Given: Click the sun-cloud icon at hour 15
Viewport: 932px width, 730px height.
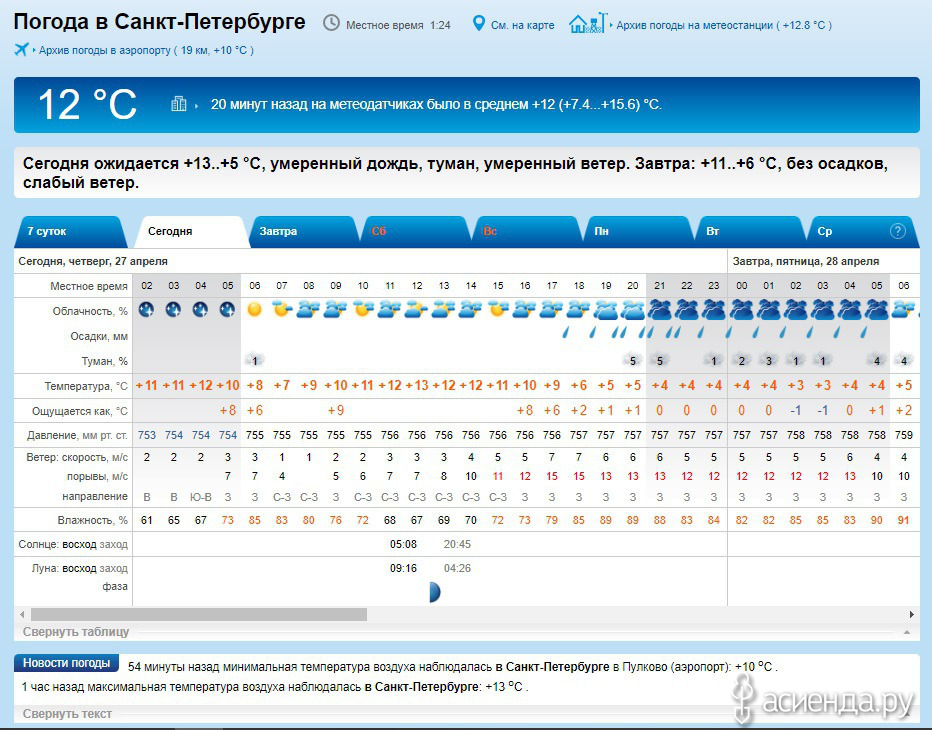Looking at the screenshot, I should 498,309.
